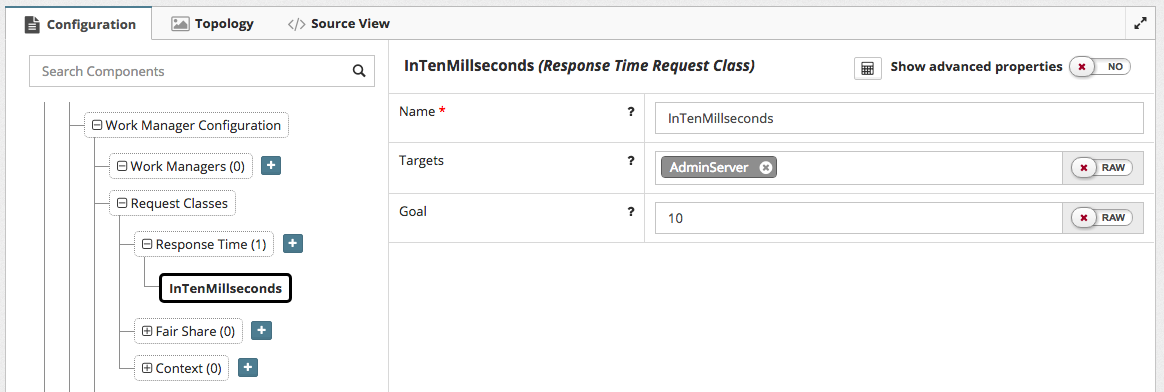Expand the Fair Share (0) node
Viewport: 1164px width, 392px height.
click(x=146, y=331)
